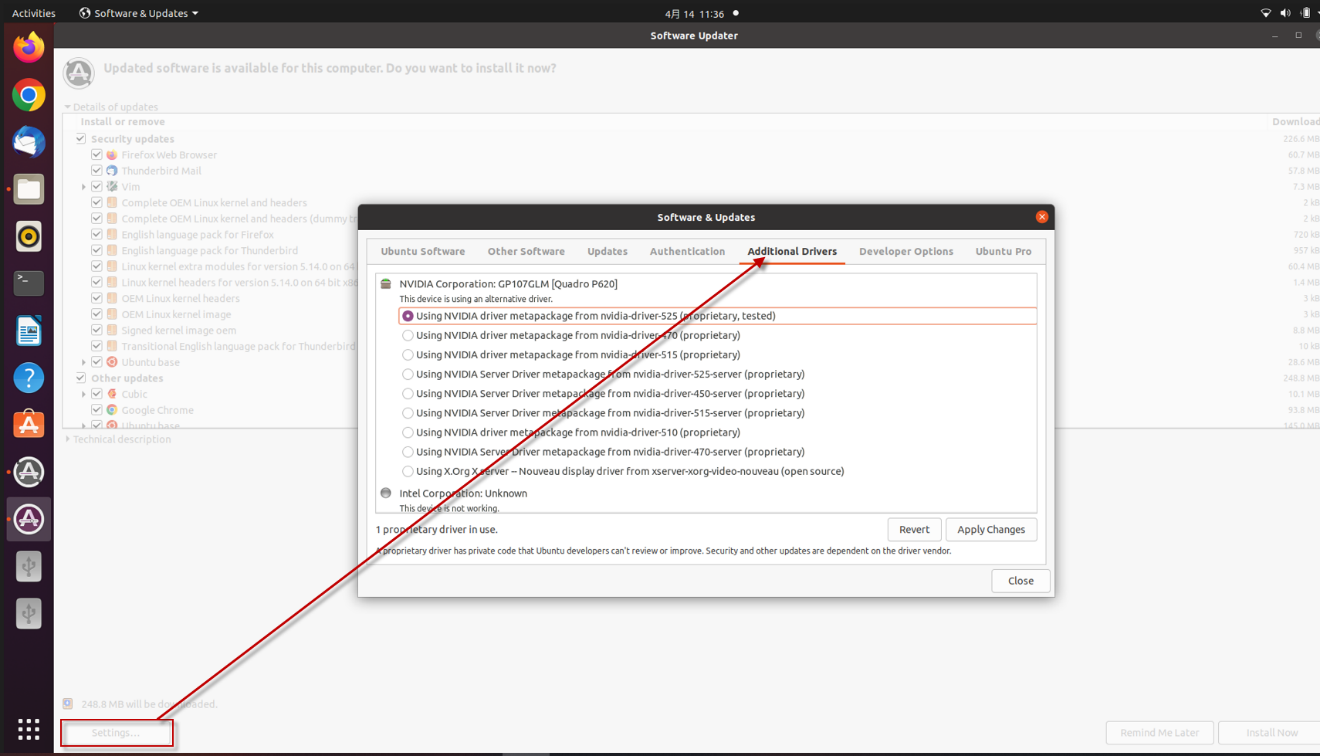Open Firefox from the dock
Viewport: 1320px width, 756px height.
(29, 47)
